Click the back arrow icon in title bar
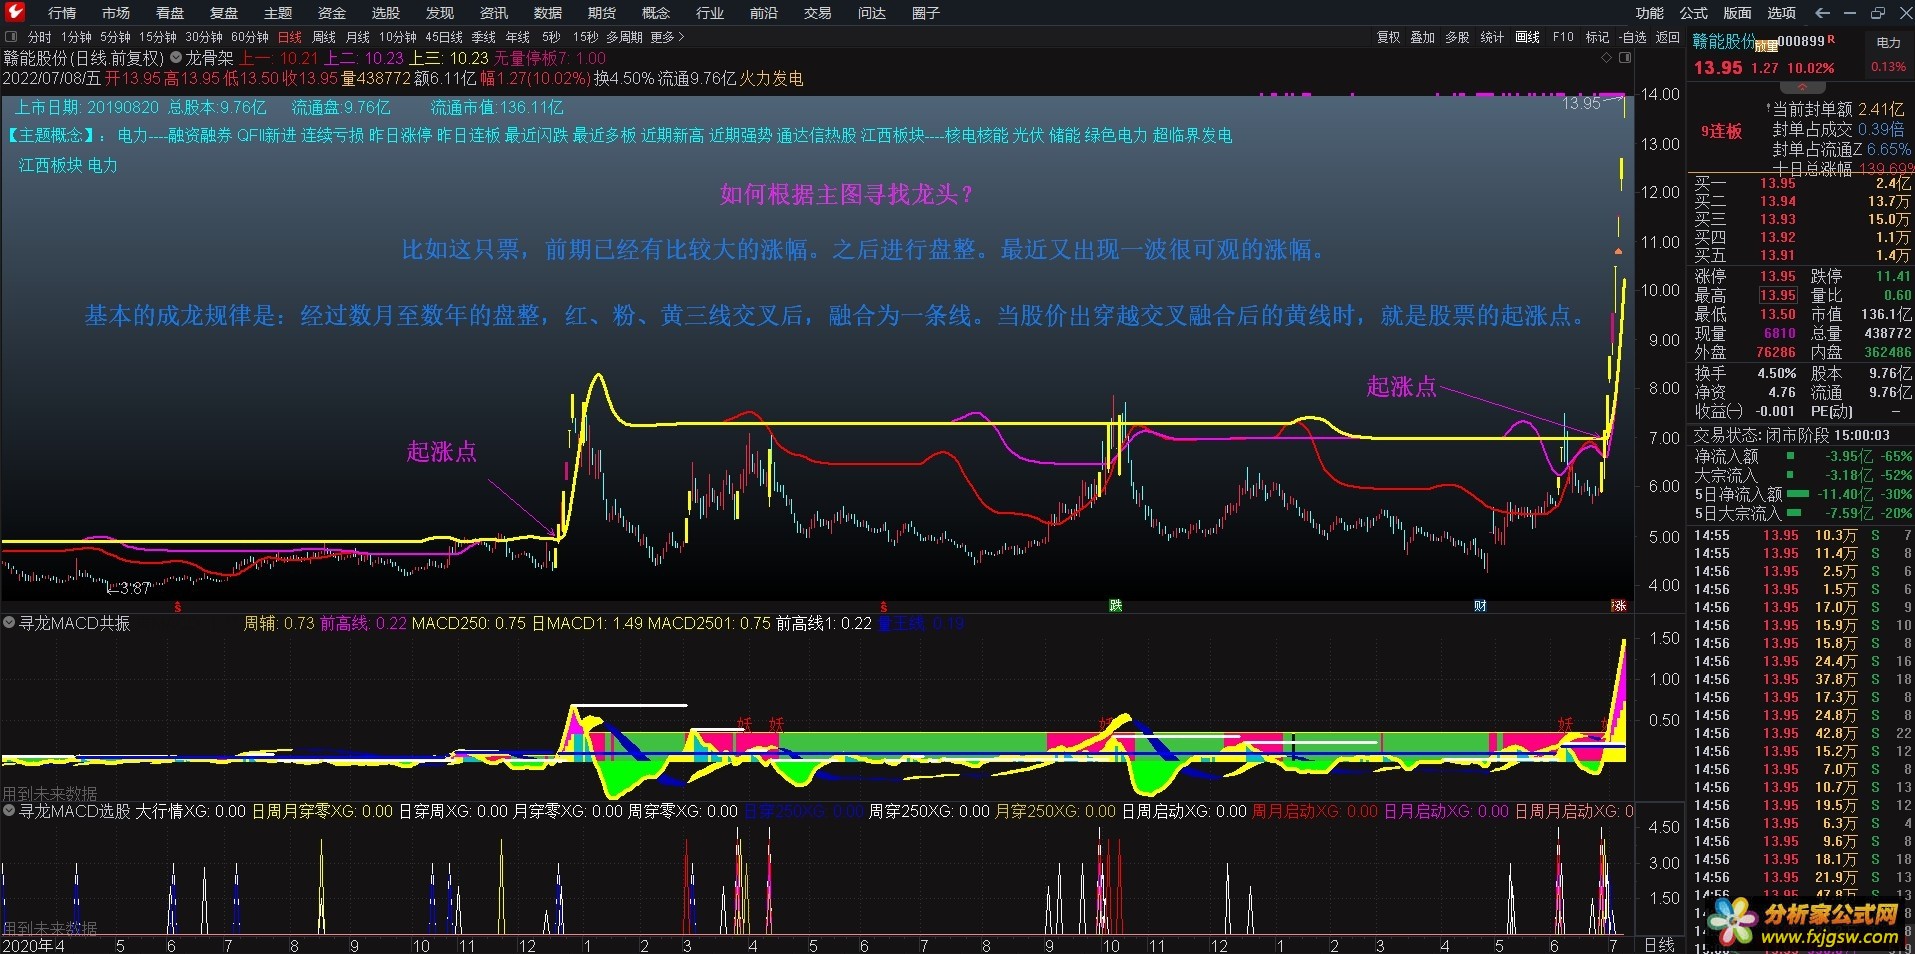 [1822, 13]
